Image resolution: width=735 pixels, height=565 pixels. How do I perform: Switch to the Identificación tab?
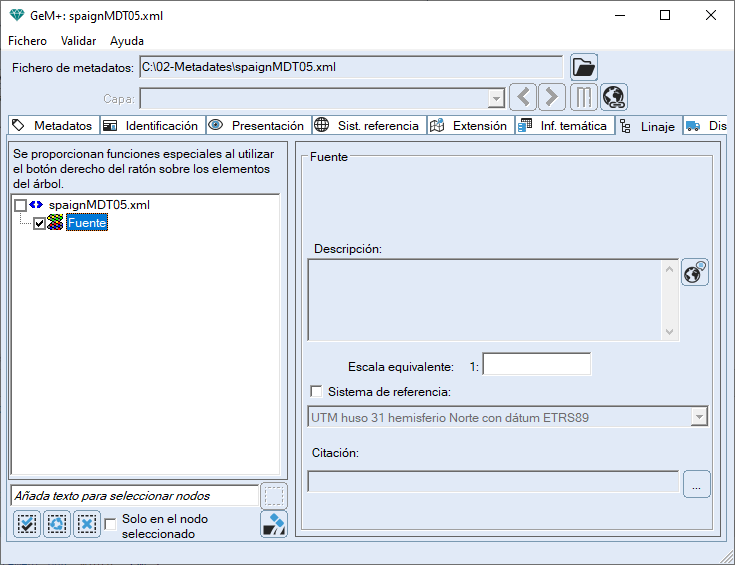[153, 126]
